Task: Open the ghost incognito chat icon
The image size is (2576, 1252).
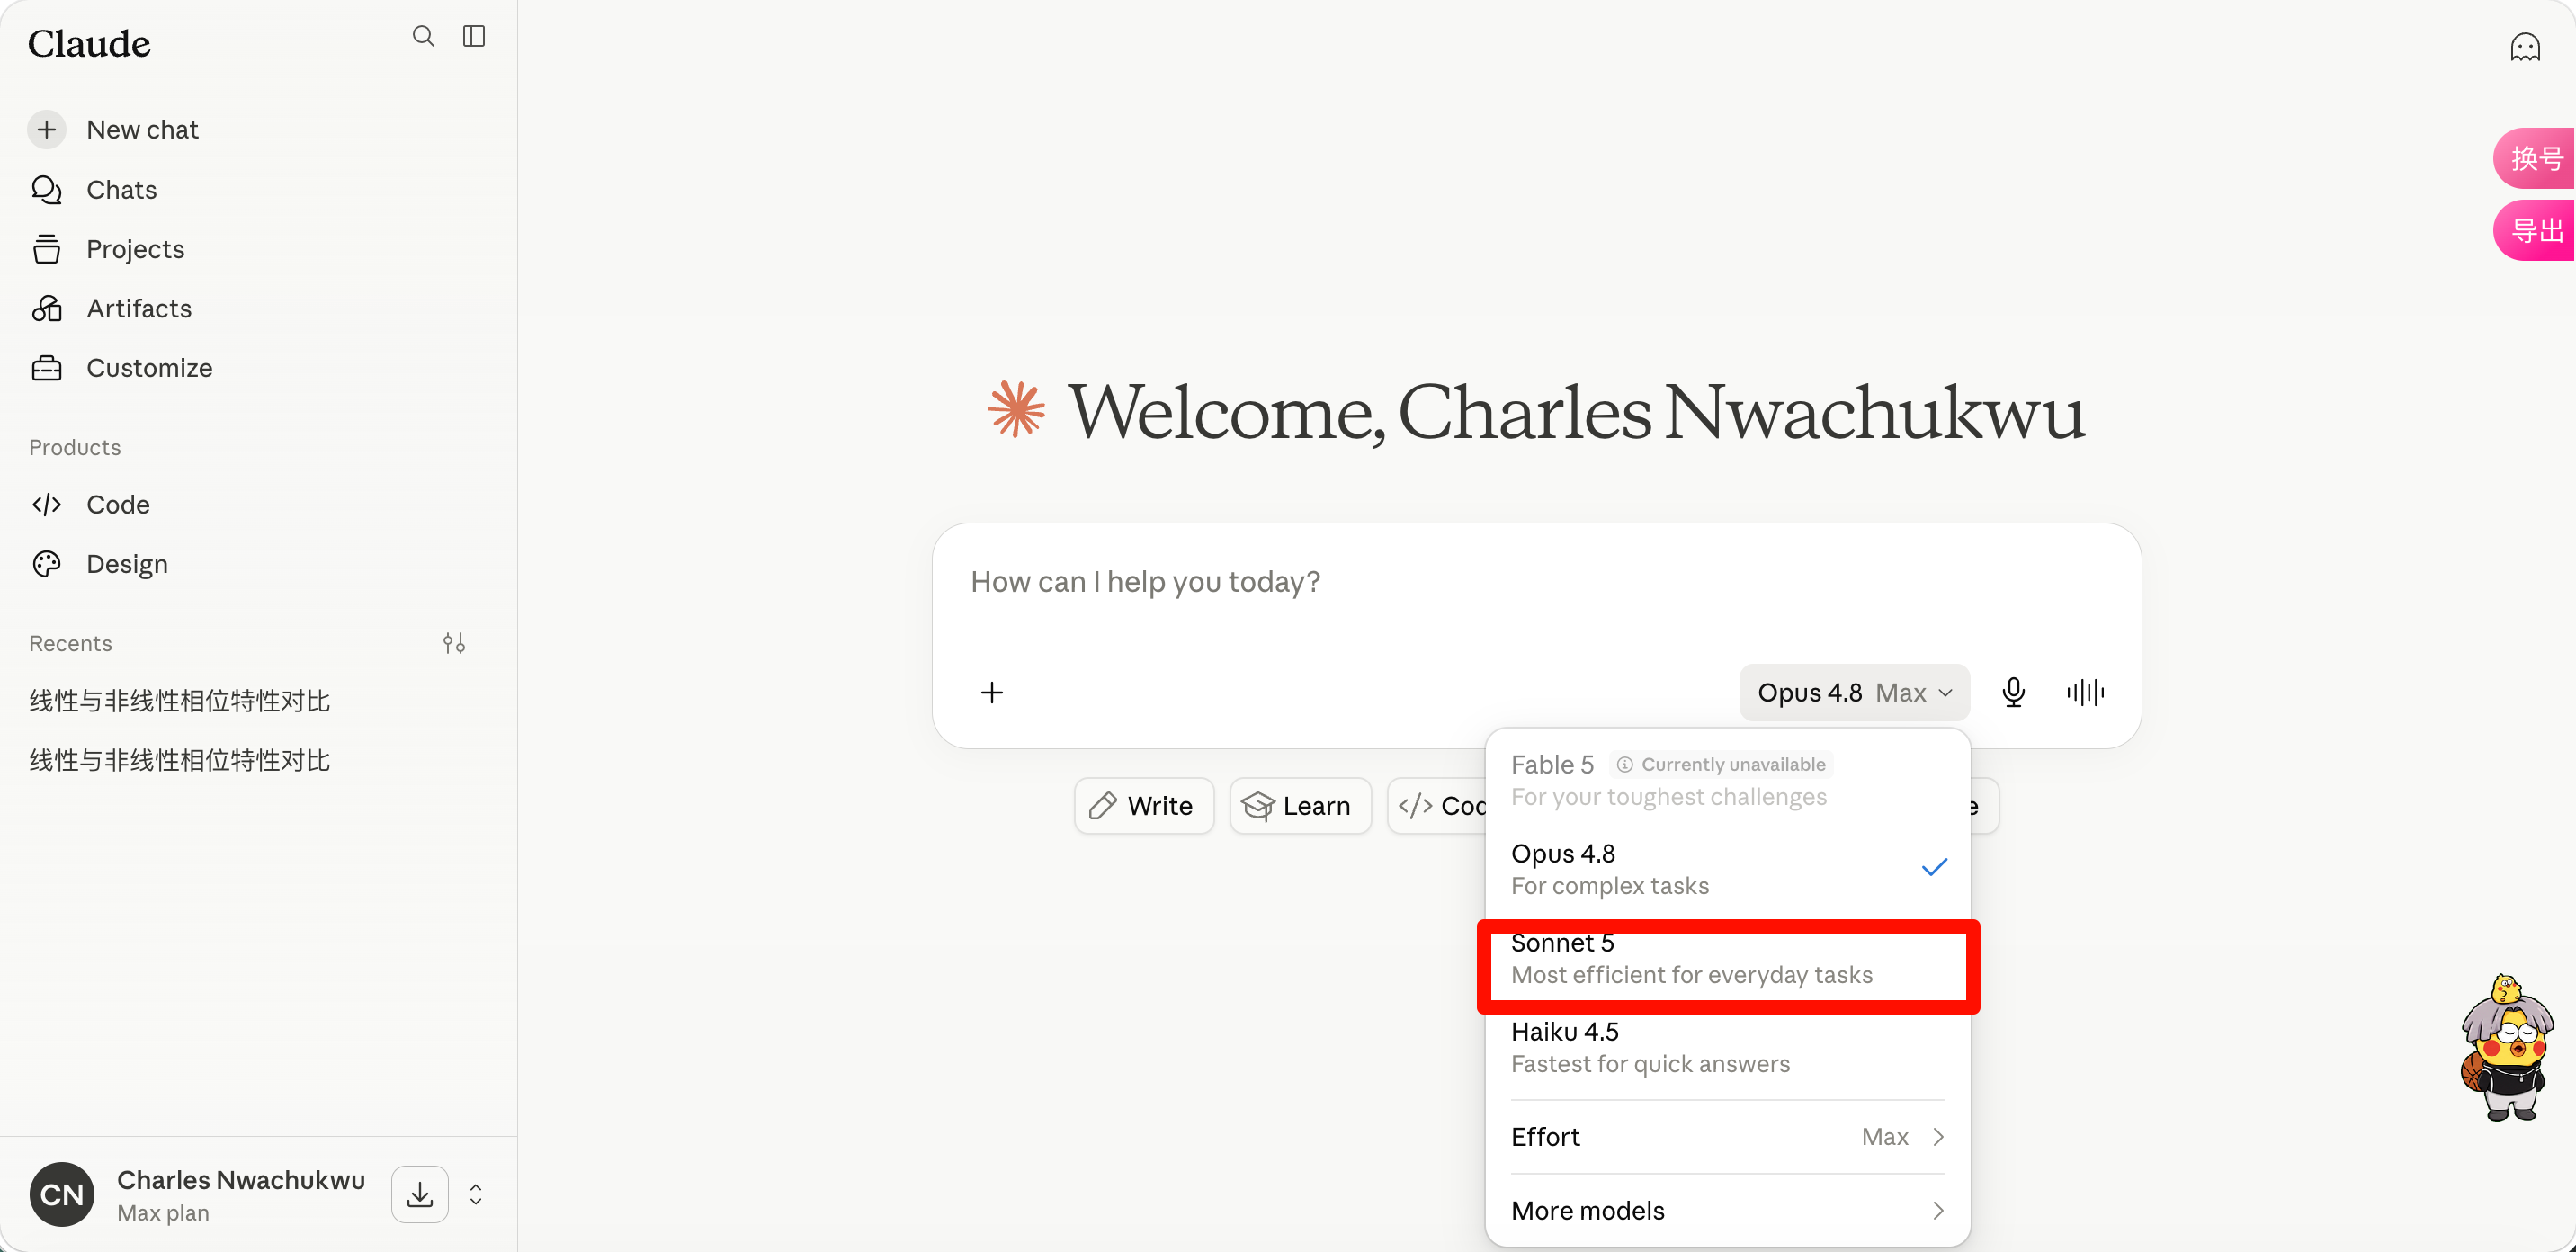Action: pyautogui.click(x=2525, y=47)
